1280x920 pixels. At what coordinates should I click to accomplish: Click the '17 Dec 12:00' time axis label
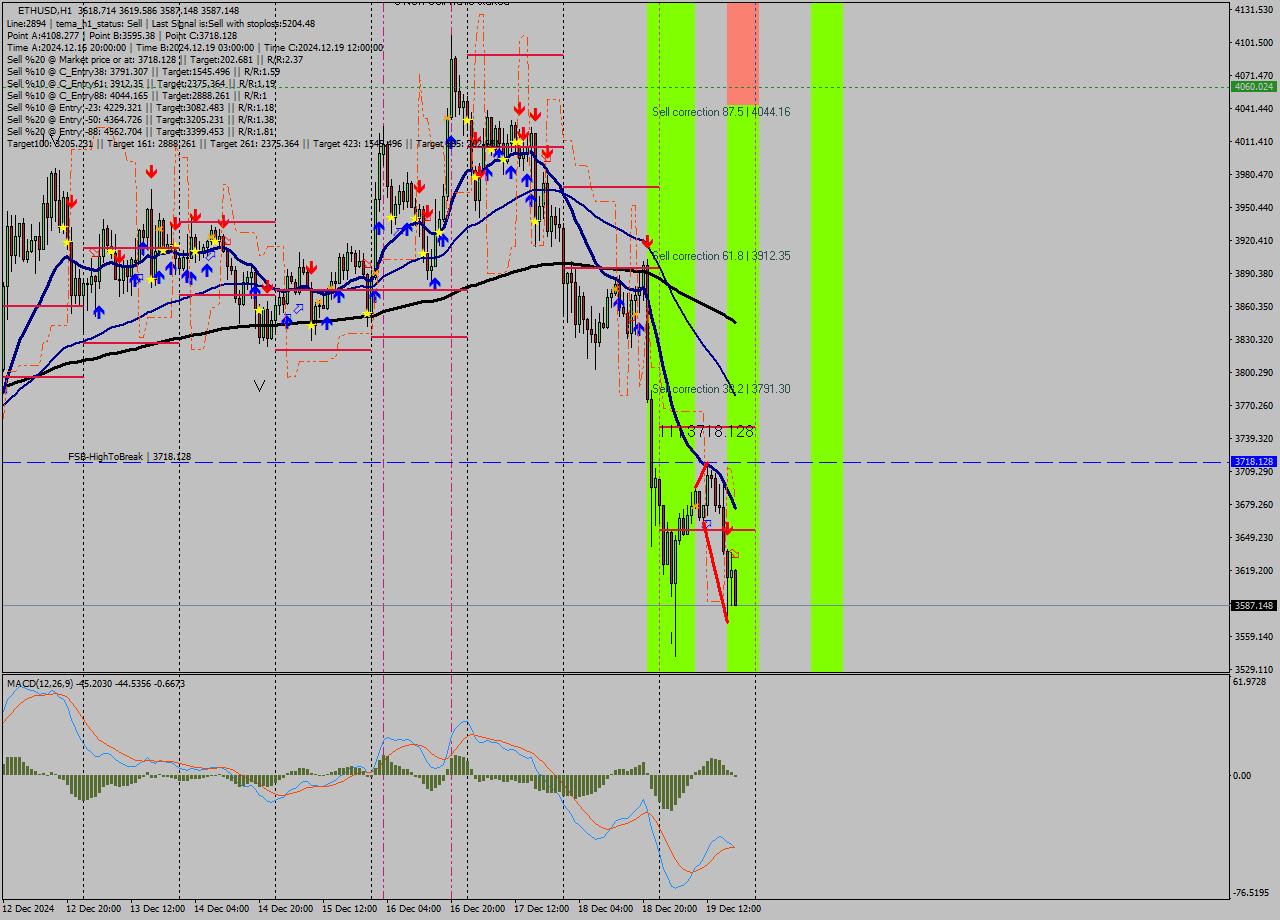pos(541,909)
